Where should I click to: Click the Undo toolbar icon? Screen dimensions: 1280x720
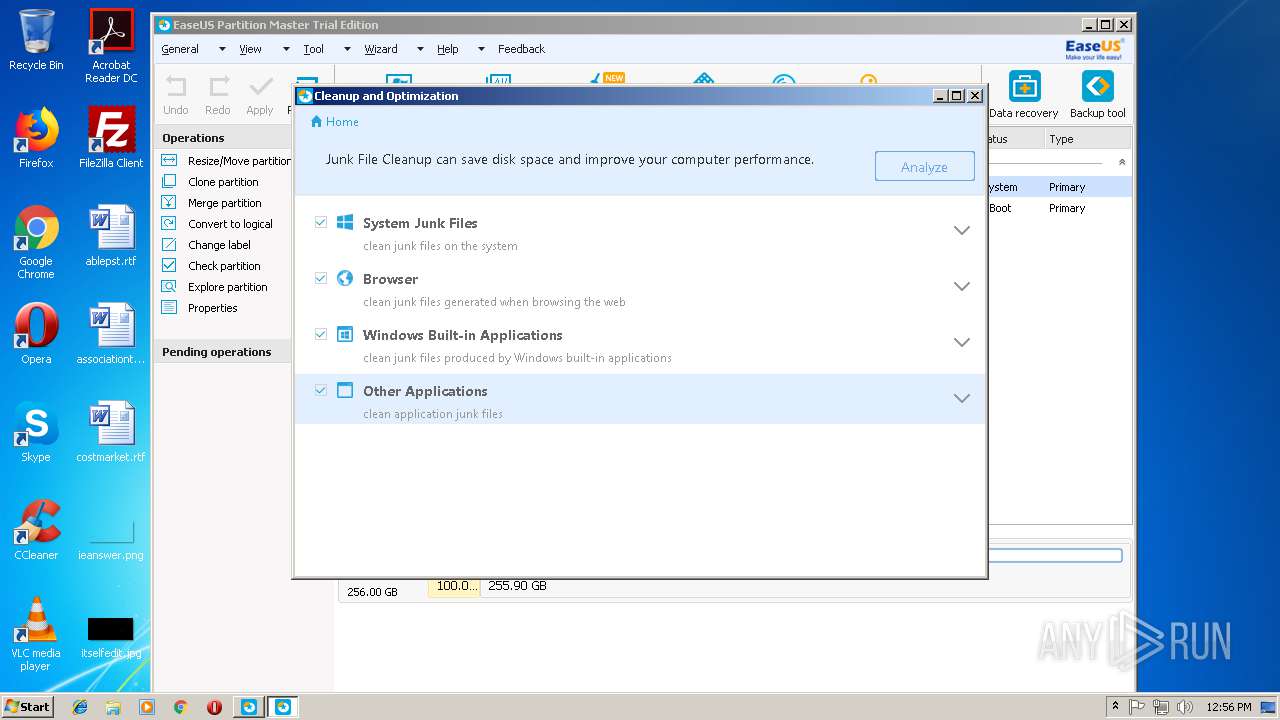click(x=176, y=86)
